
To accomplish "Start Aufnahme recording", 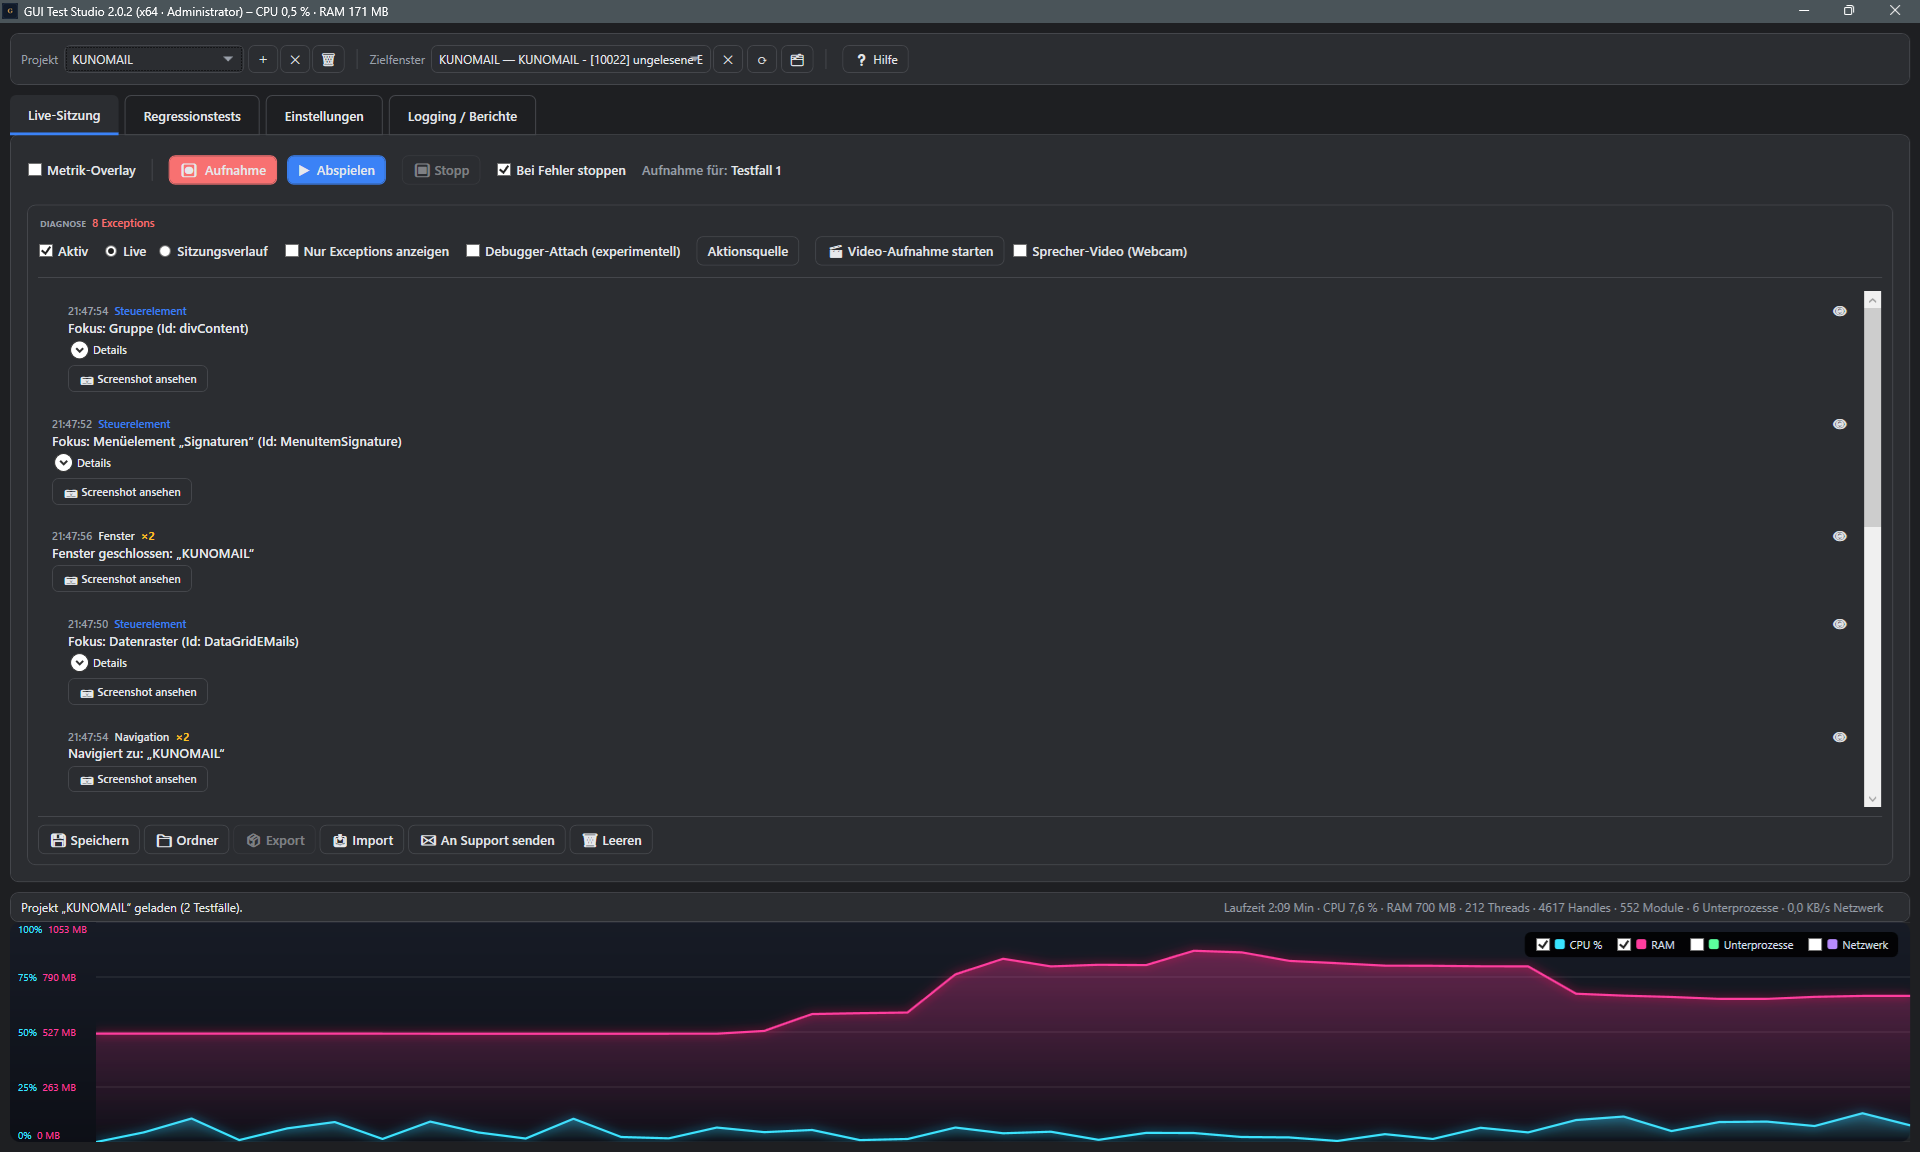I will (223, 170).
